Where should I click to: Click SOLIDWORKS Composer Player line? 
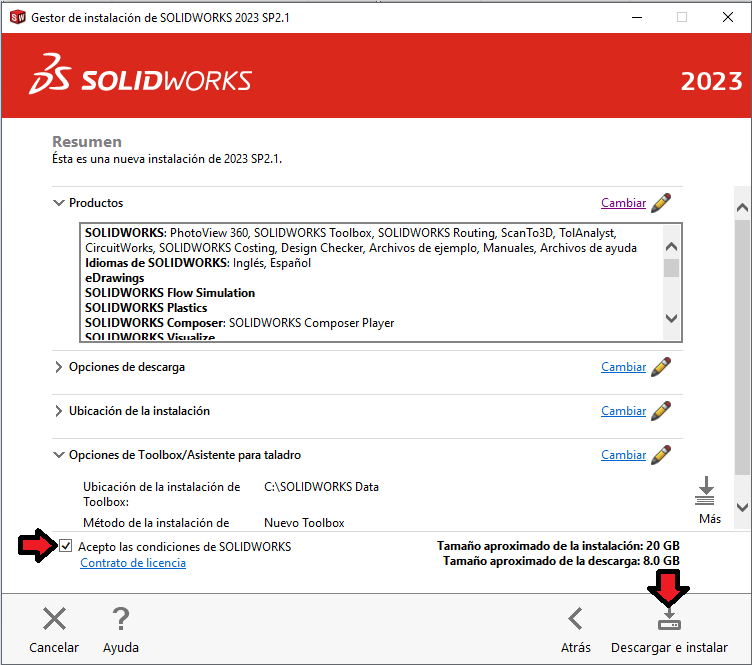(x=239, y=323)
